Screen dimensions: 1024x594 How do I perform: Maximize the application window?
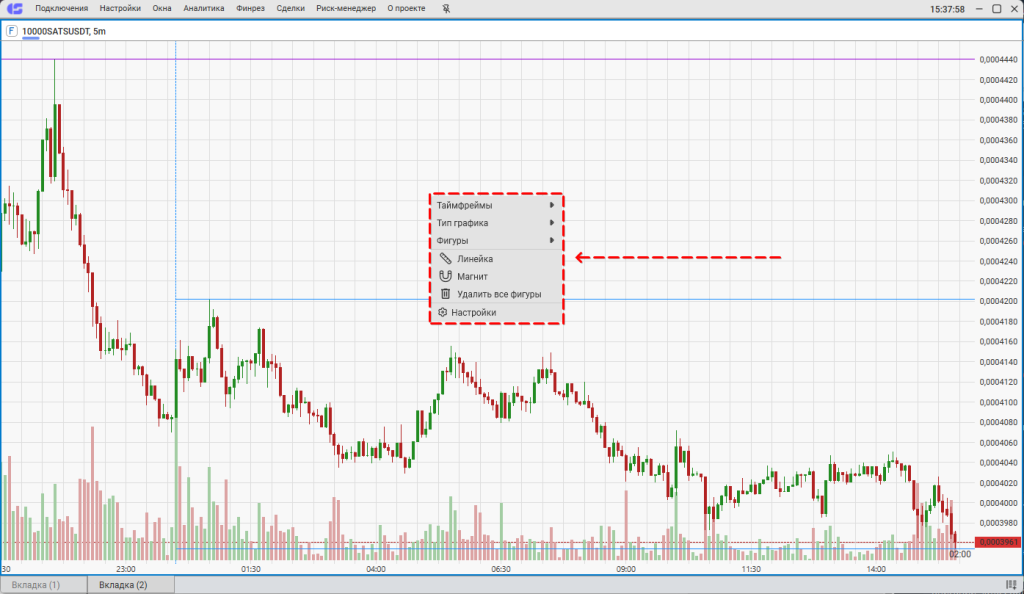click(997, 8)
